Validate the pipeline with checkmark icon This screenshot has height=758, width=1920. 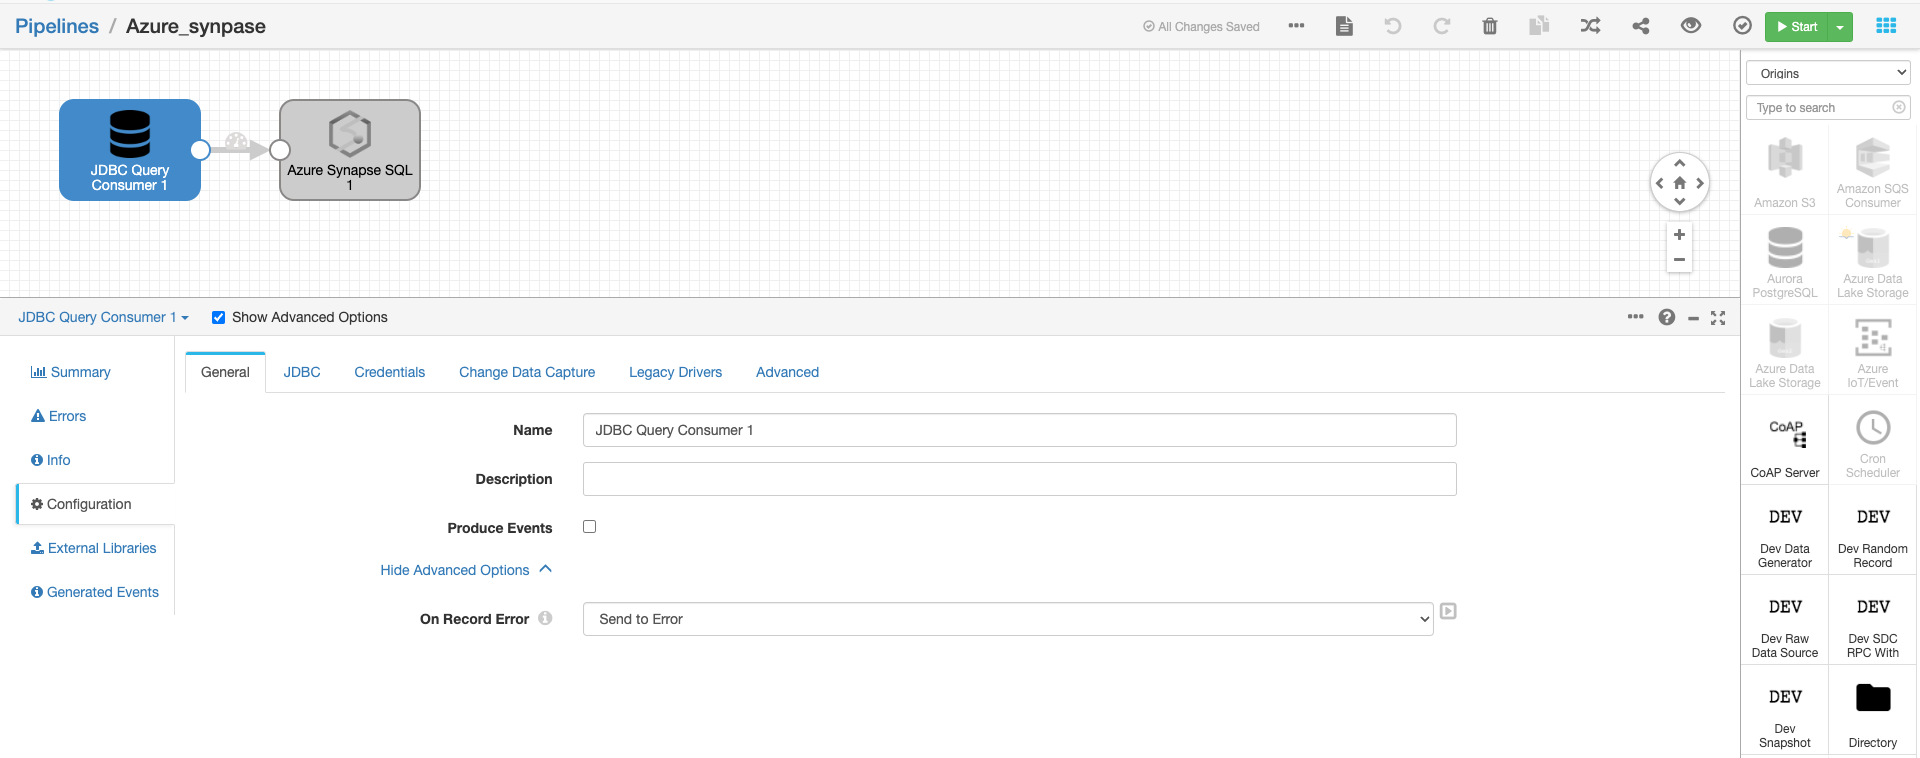(x=1742, y=26)
